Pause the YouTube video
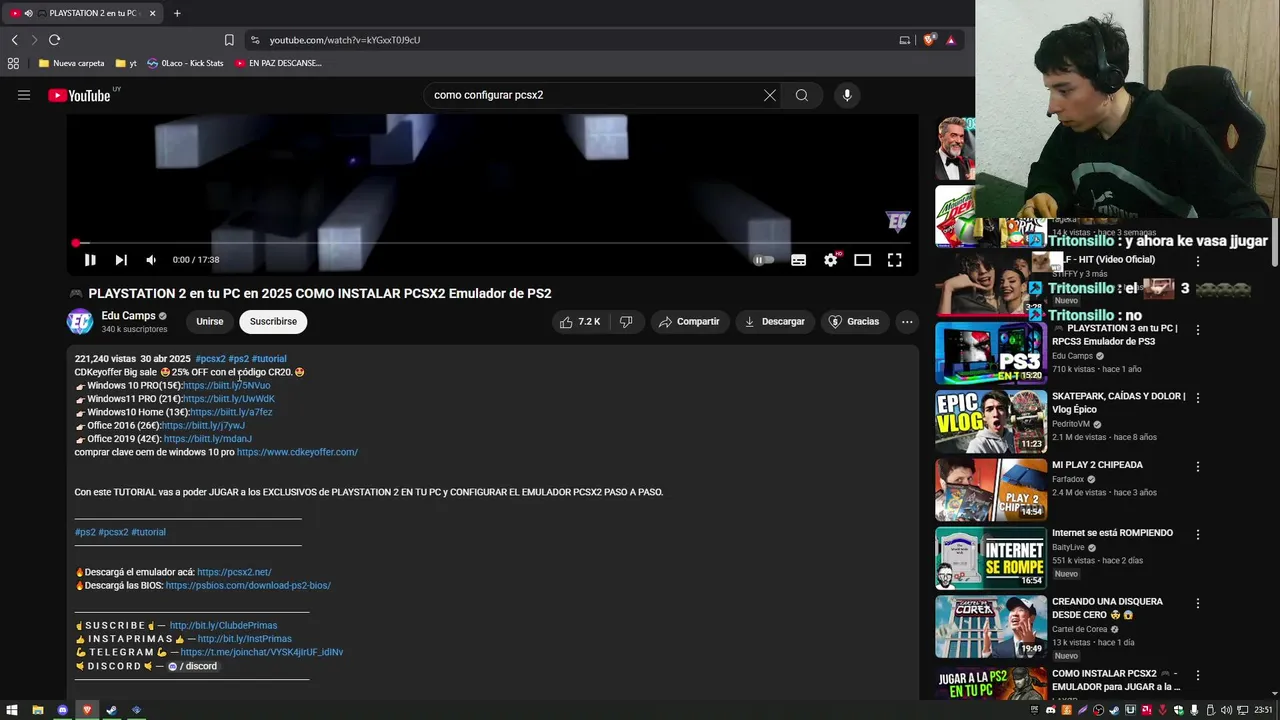 tap(90, 260)
